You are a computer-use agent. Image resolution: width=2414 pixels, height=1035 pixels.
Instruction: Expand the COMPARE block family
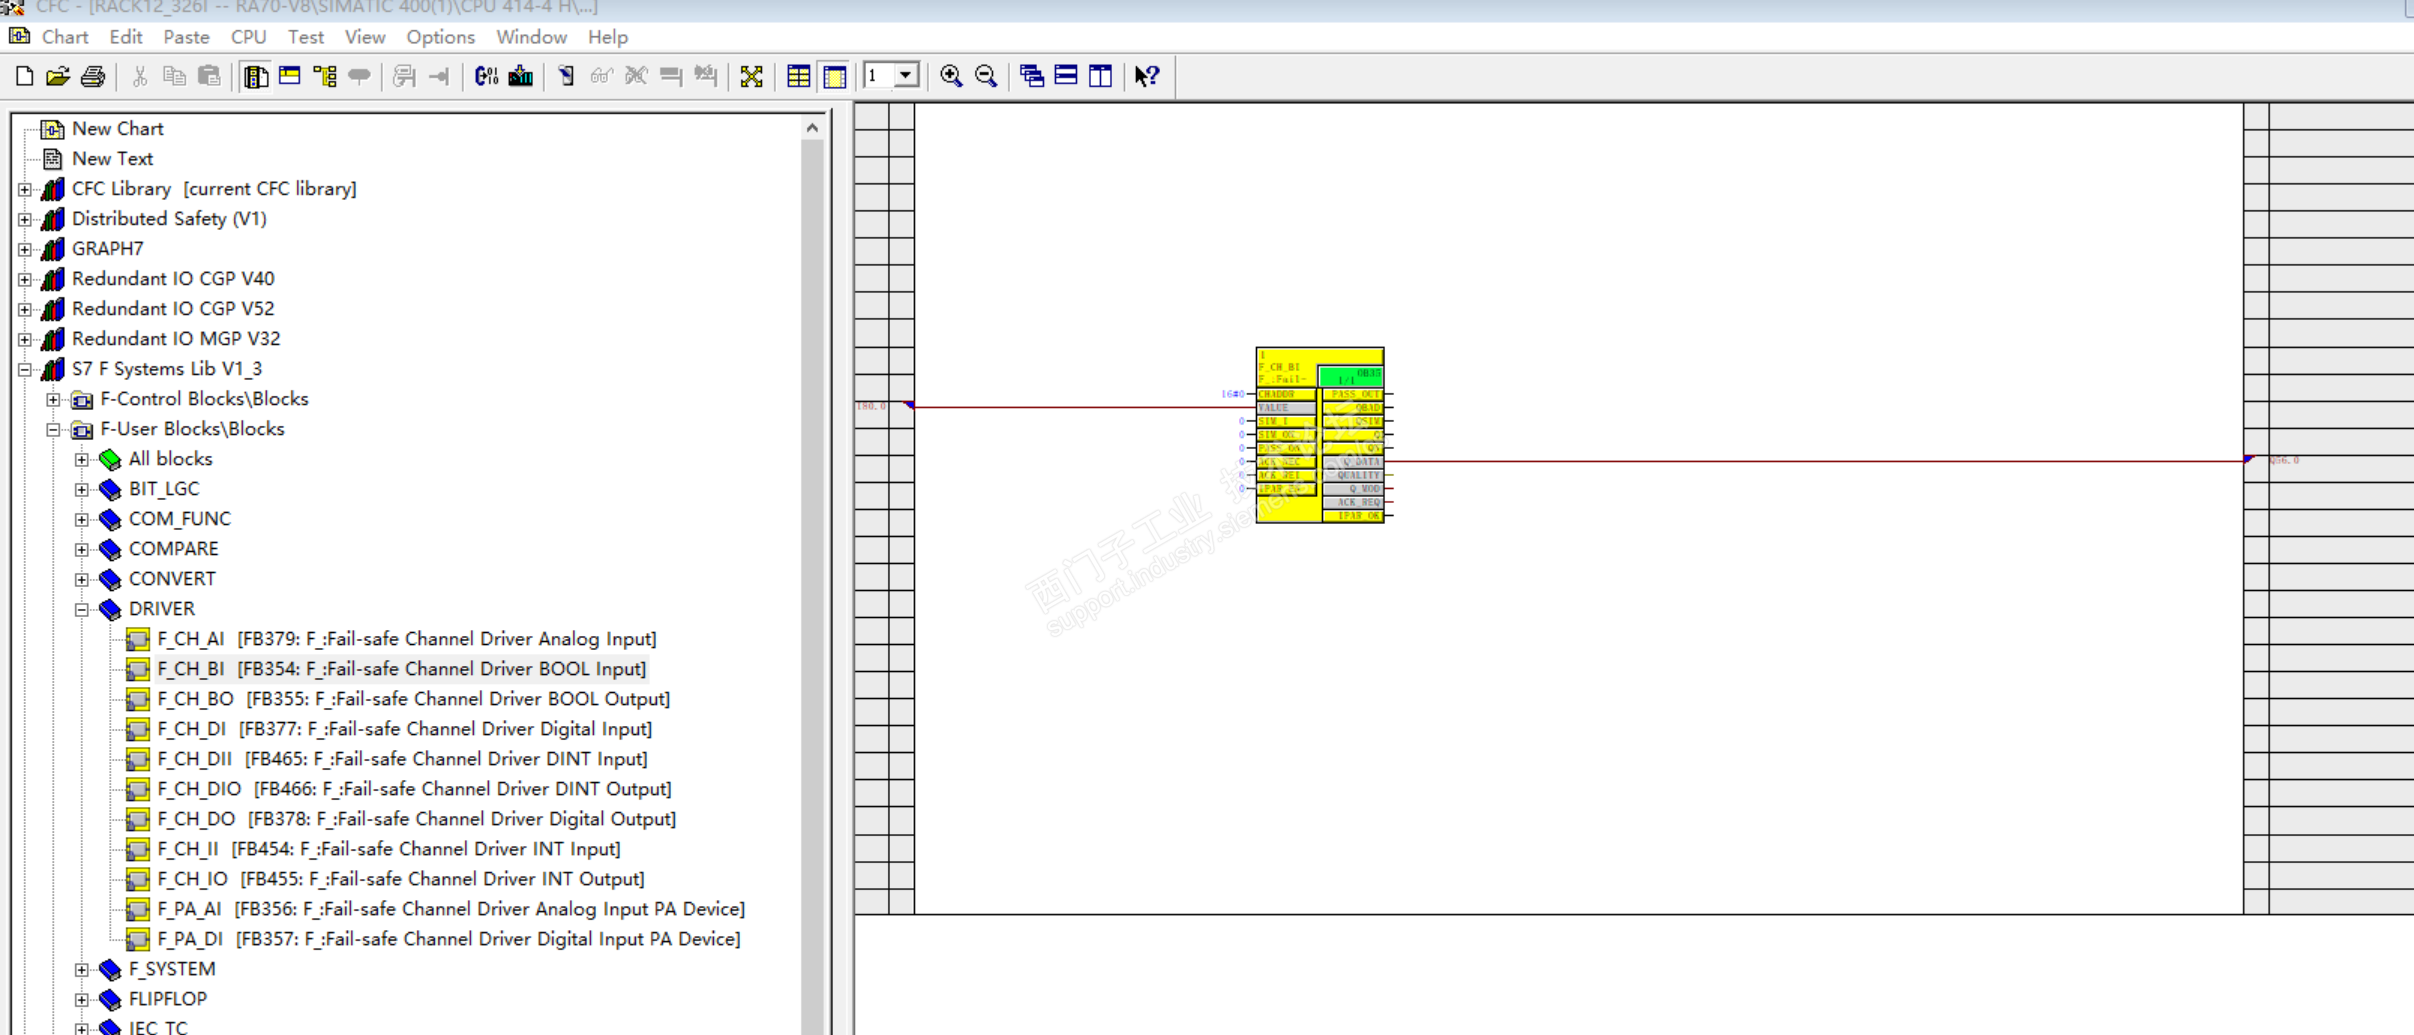[x=82, y=549]
